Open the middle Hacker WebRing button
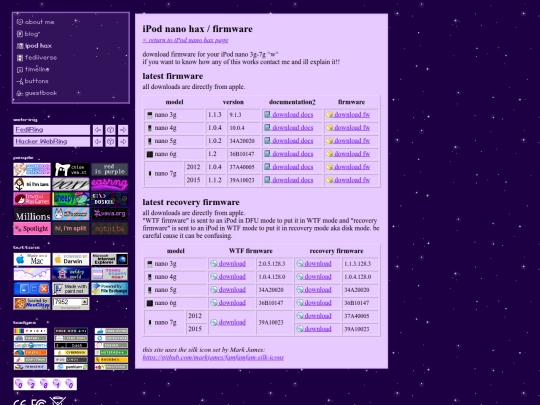This screenshot has width=540, height=405. pyautogui.click(x=110, y=142)
